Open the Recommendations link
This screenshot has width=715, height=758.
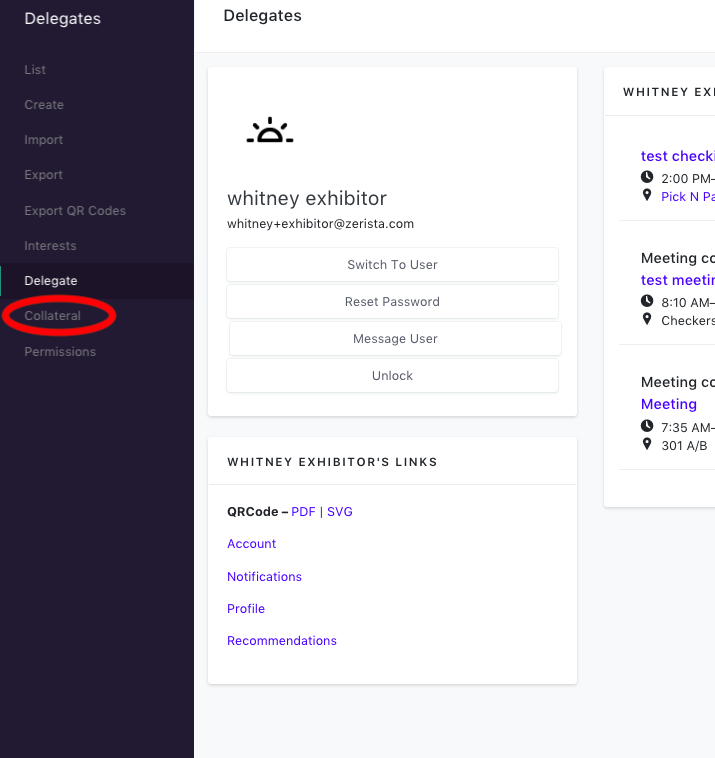point(282,641)
